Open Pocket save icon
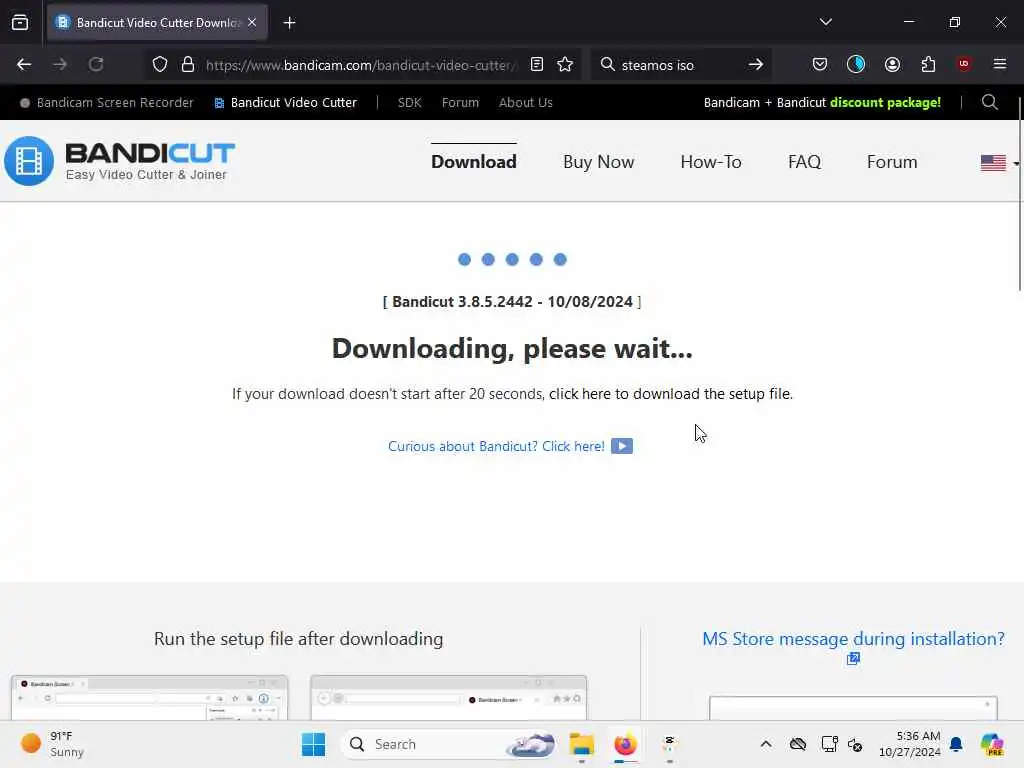Viewport: 1024px width, 768px height. click(x=820, y=64)
